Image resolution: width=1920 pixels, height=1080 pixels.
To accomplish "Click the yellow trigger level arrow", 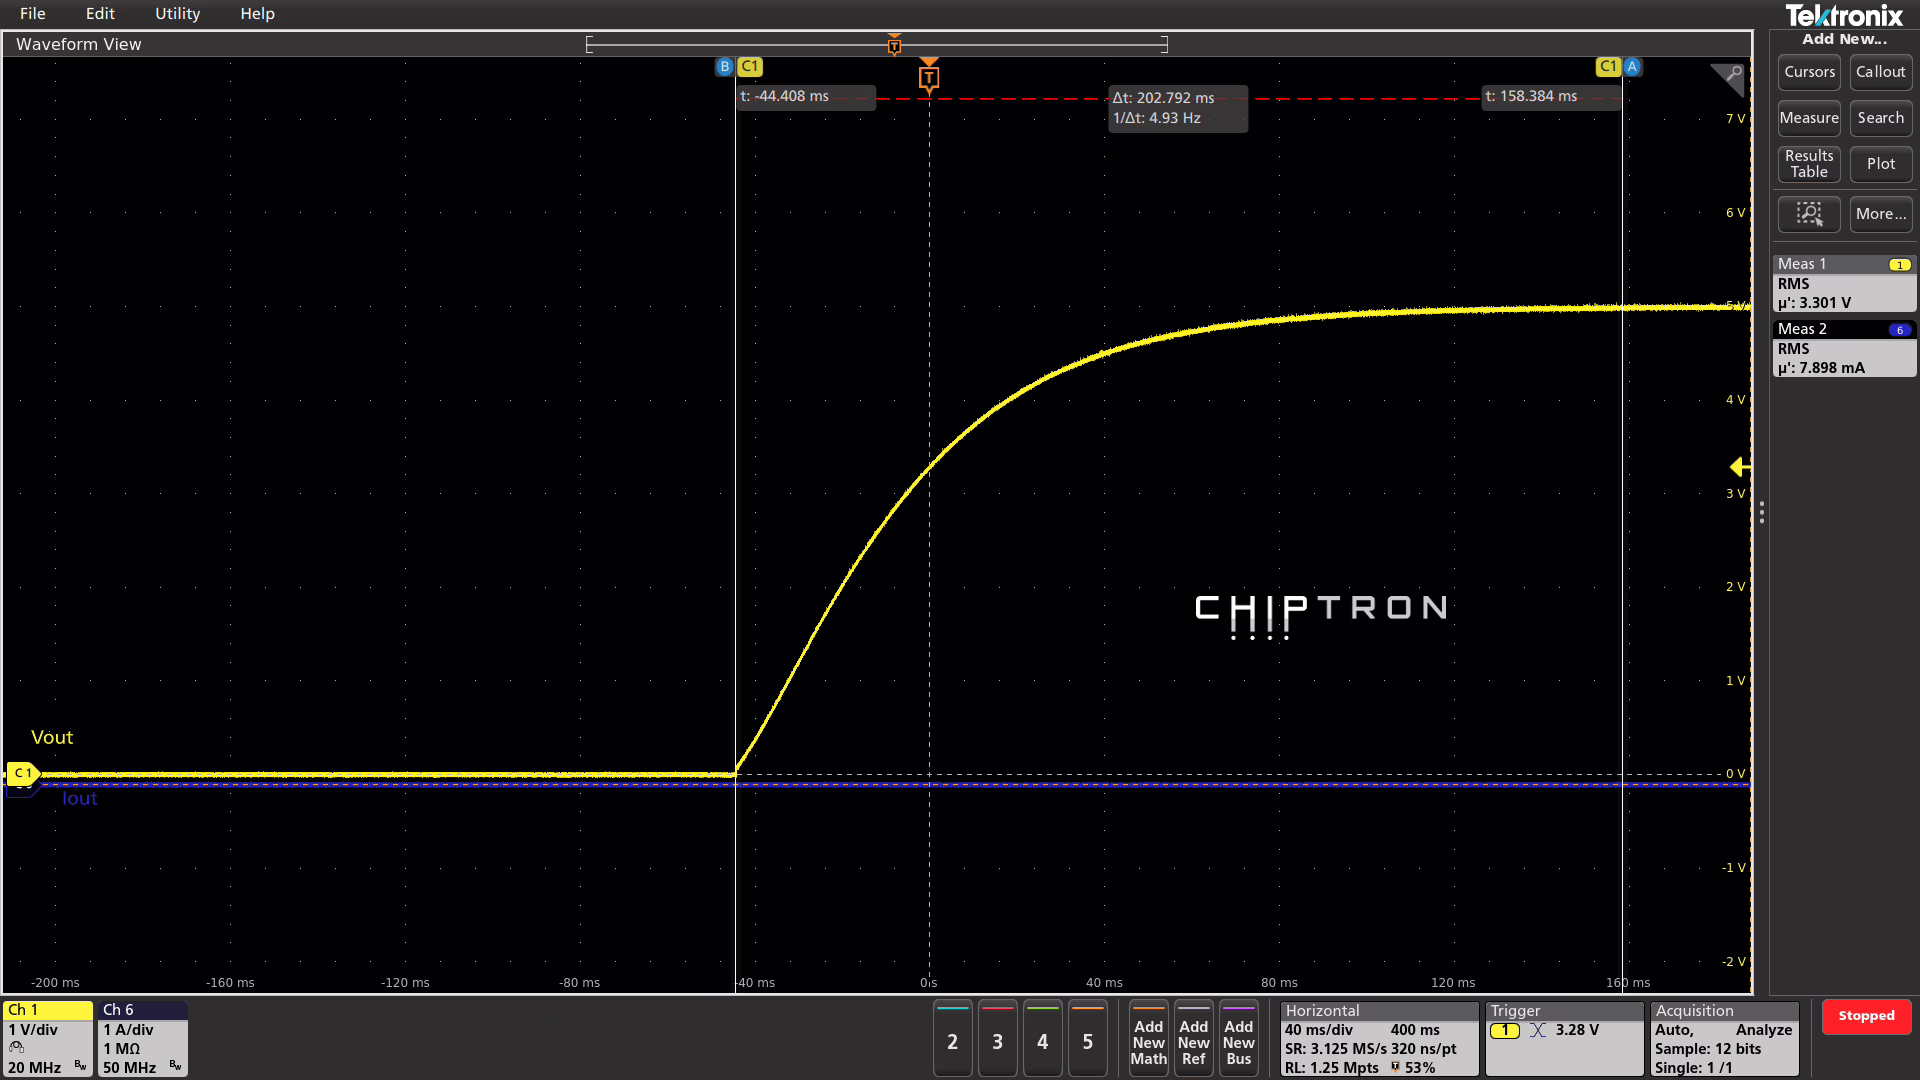I will 1739,467.
